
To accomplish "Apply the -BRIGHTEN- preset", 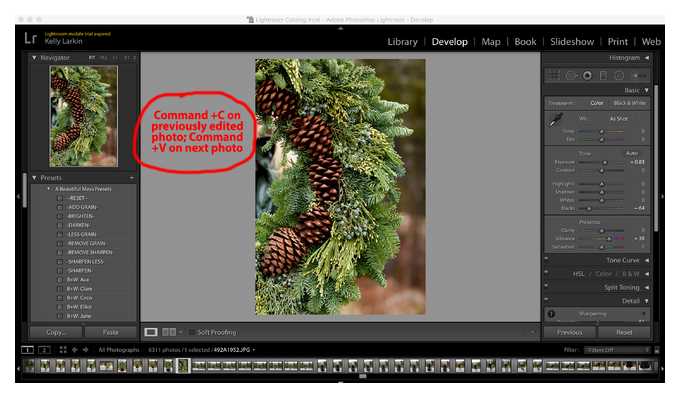I will (x=81, y=216).
